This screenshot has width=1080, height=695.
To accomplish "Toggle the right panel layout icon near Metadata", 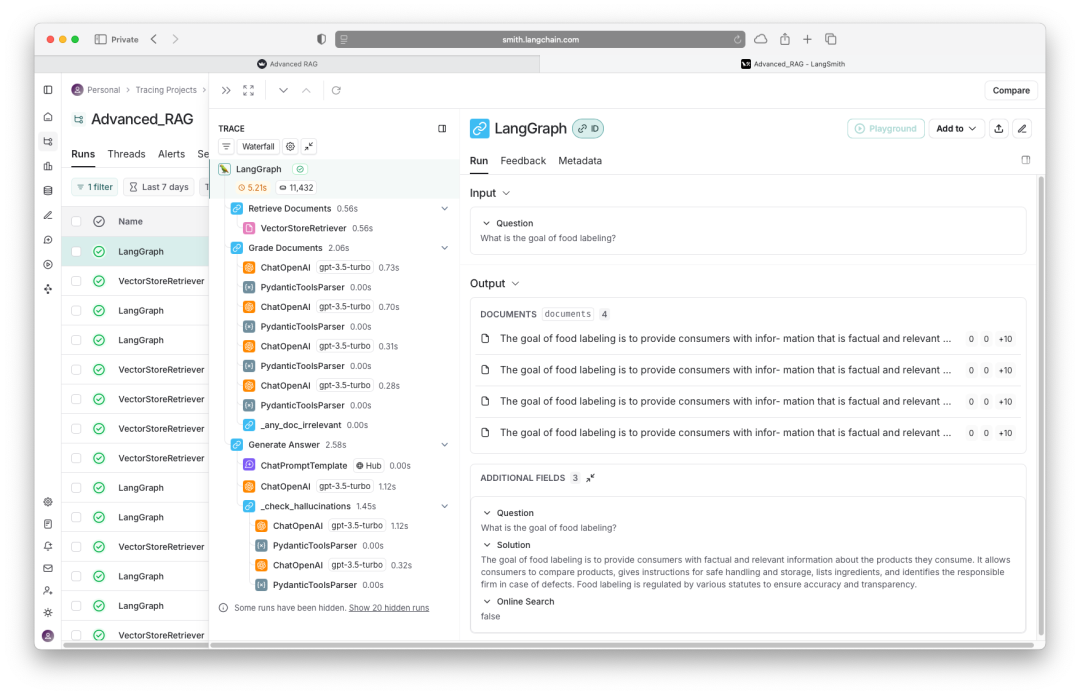I will pos(1026,160).
